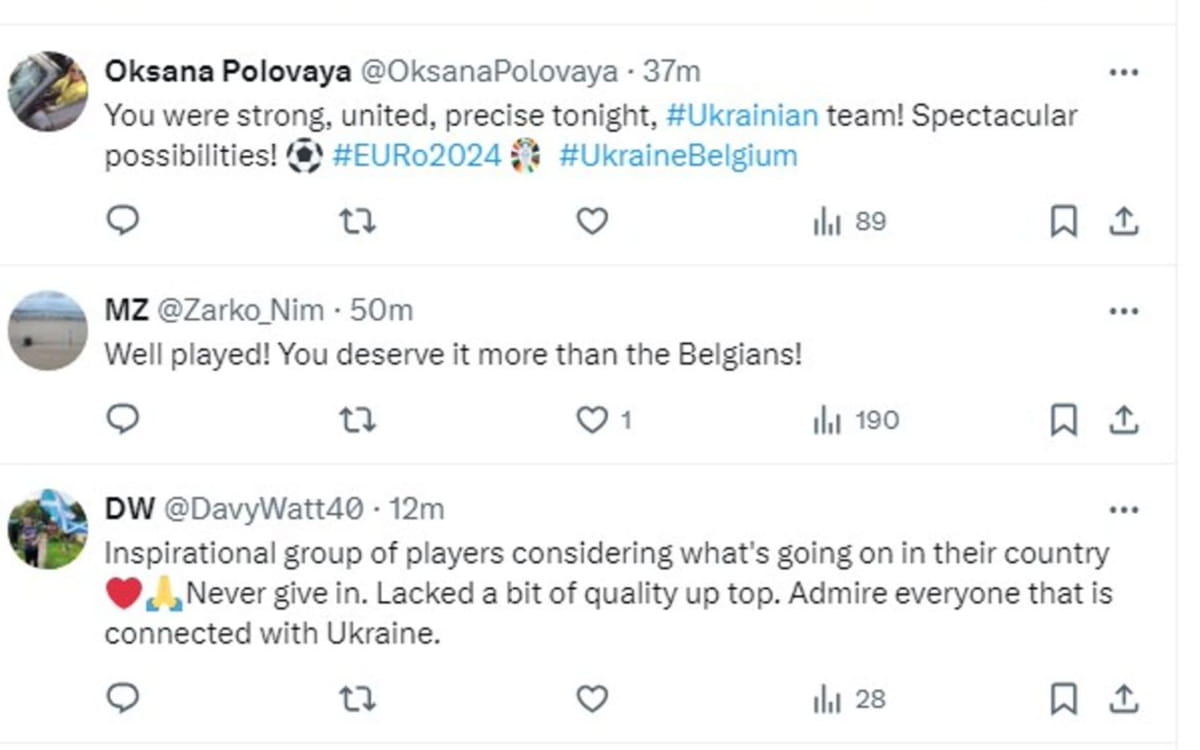Like the tweet by Oksana Polovaya

[x=592, y=220]
